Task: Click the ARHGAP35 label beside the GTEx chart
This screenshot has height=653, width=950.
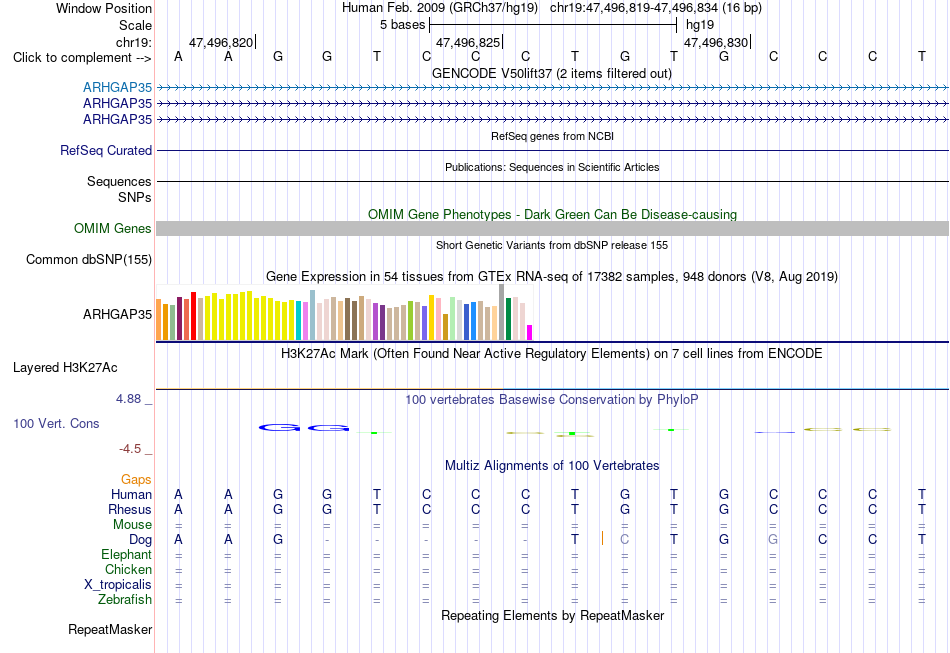Action: pyautogui.click(x=117, y=314)
